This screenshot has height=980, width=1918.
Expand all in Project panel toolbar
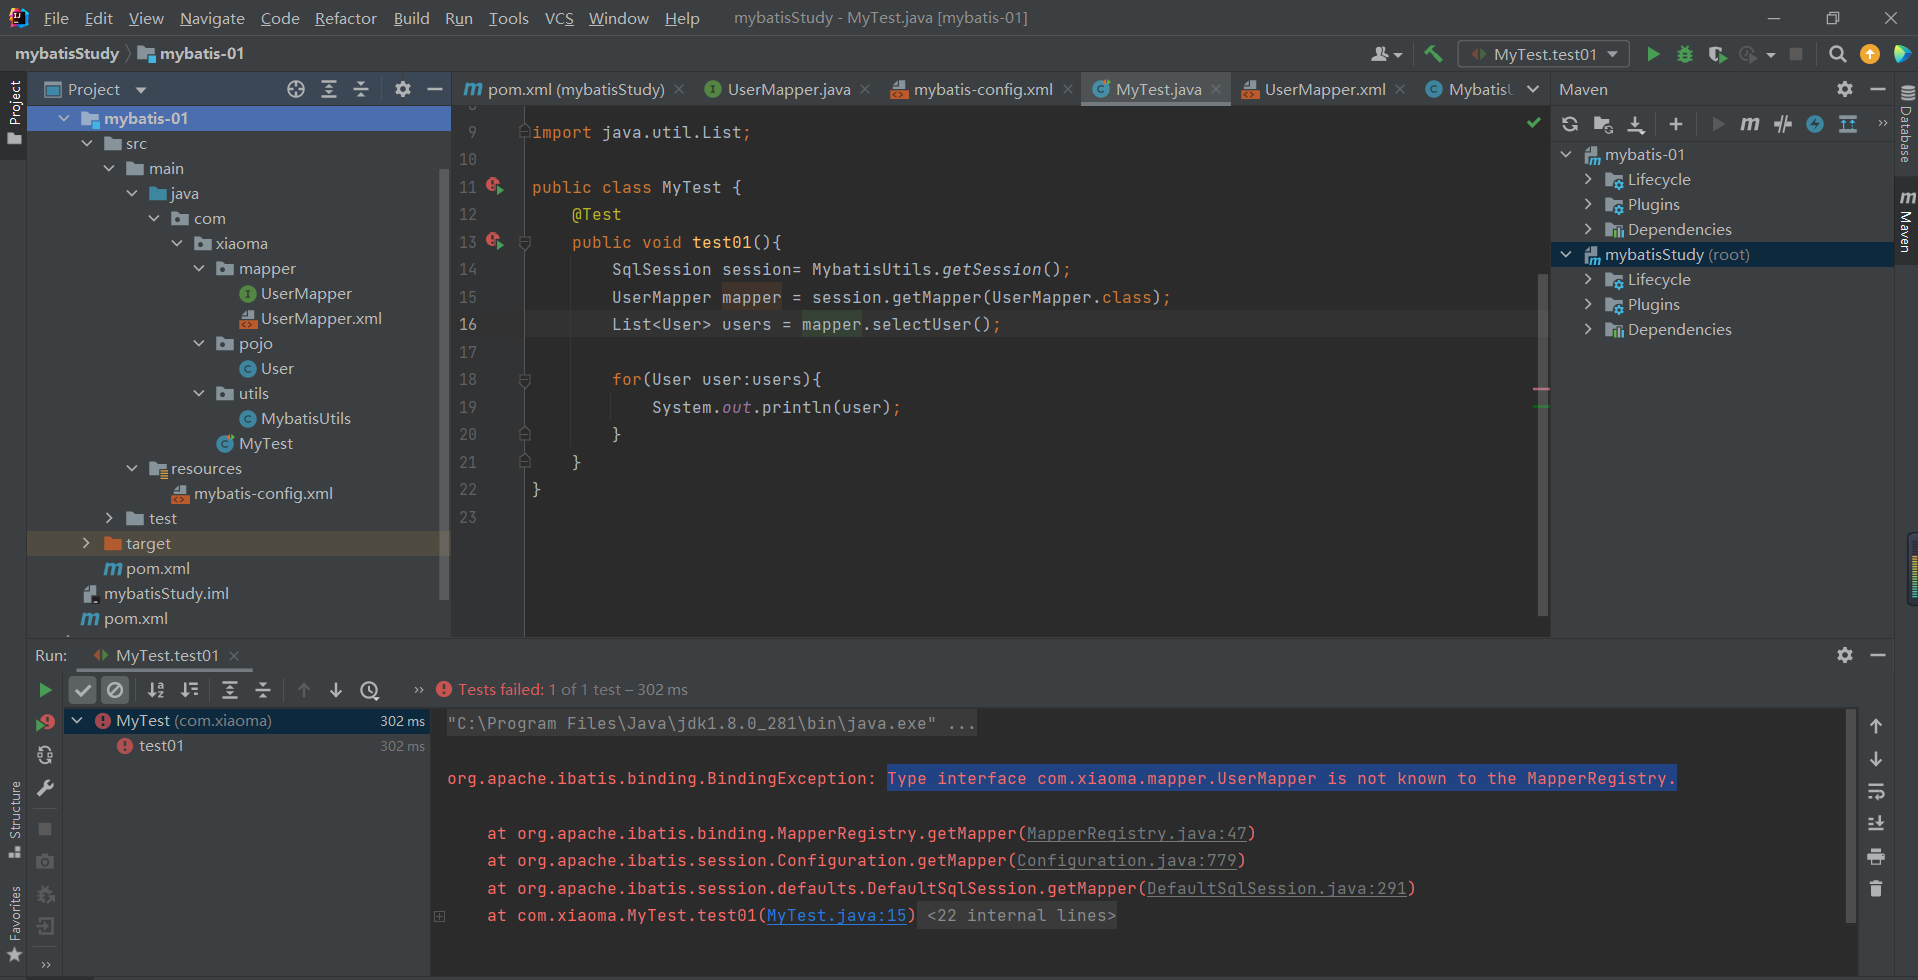coord(328,89)
